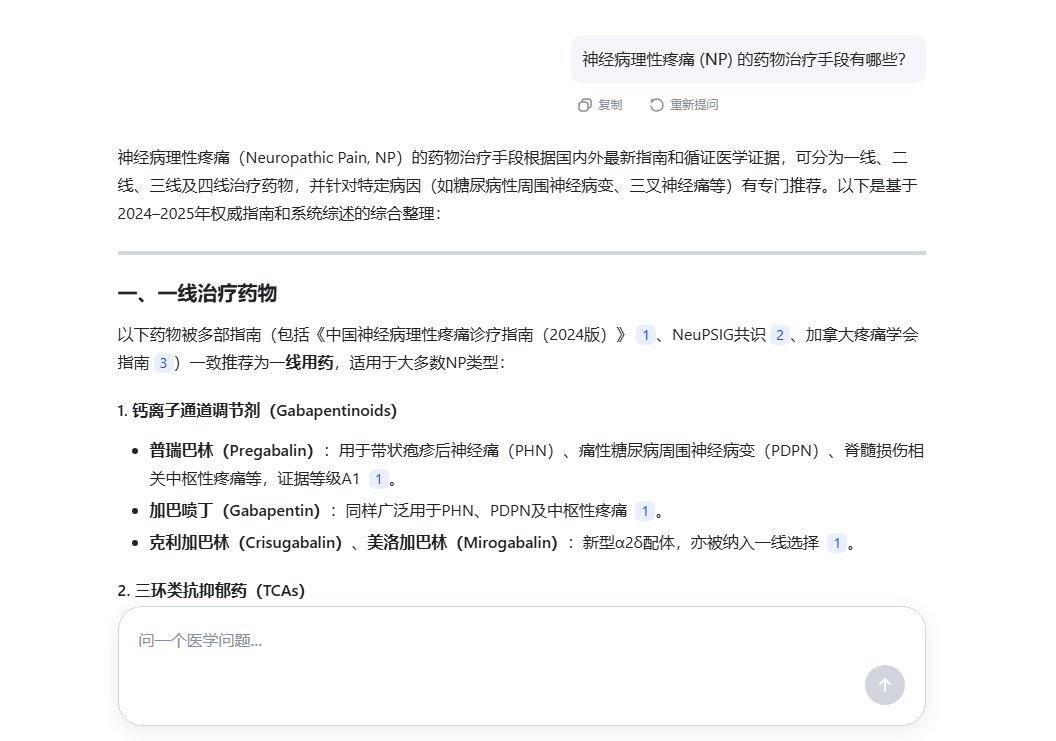Screen dimensions: 1056x741
Task: Expand citation badge 2 for NeuPSIG details
Action: 780,335
